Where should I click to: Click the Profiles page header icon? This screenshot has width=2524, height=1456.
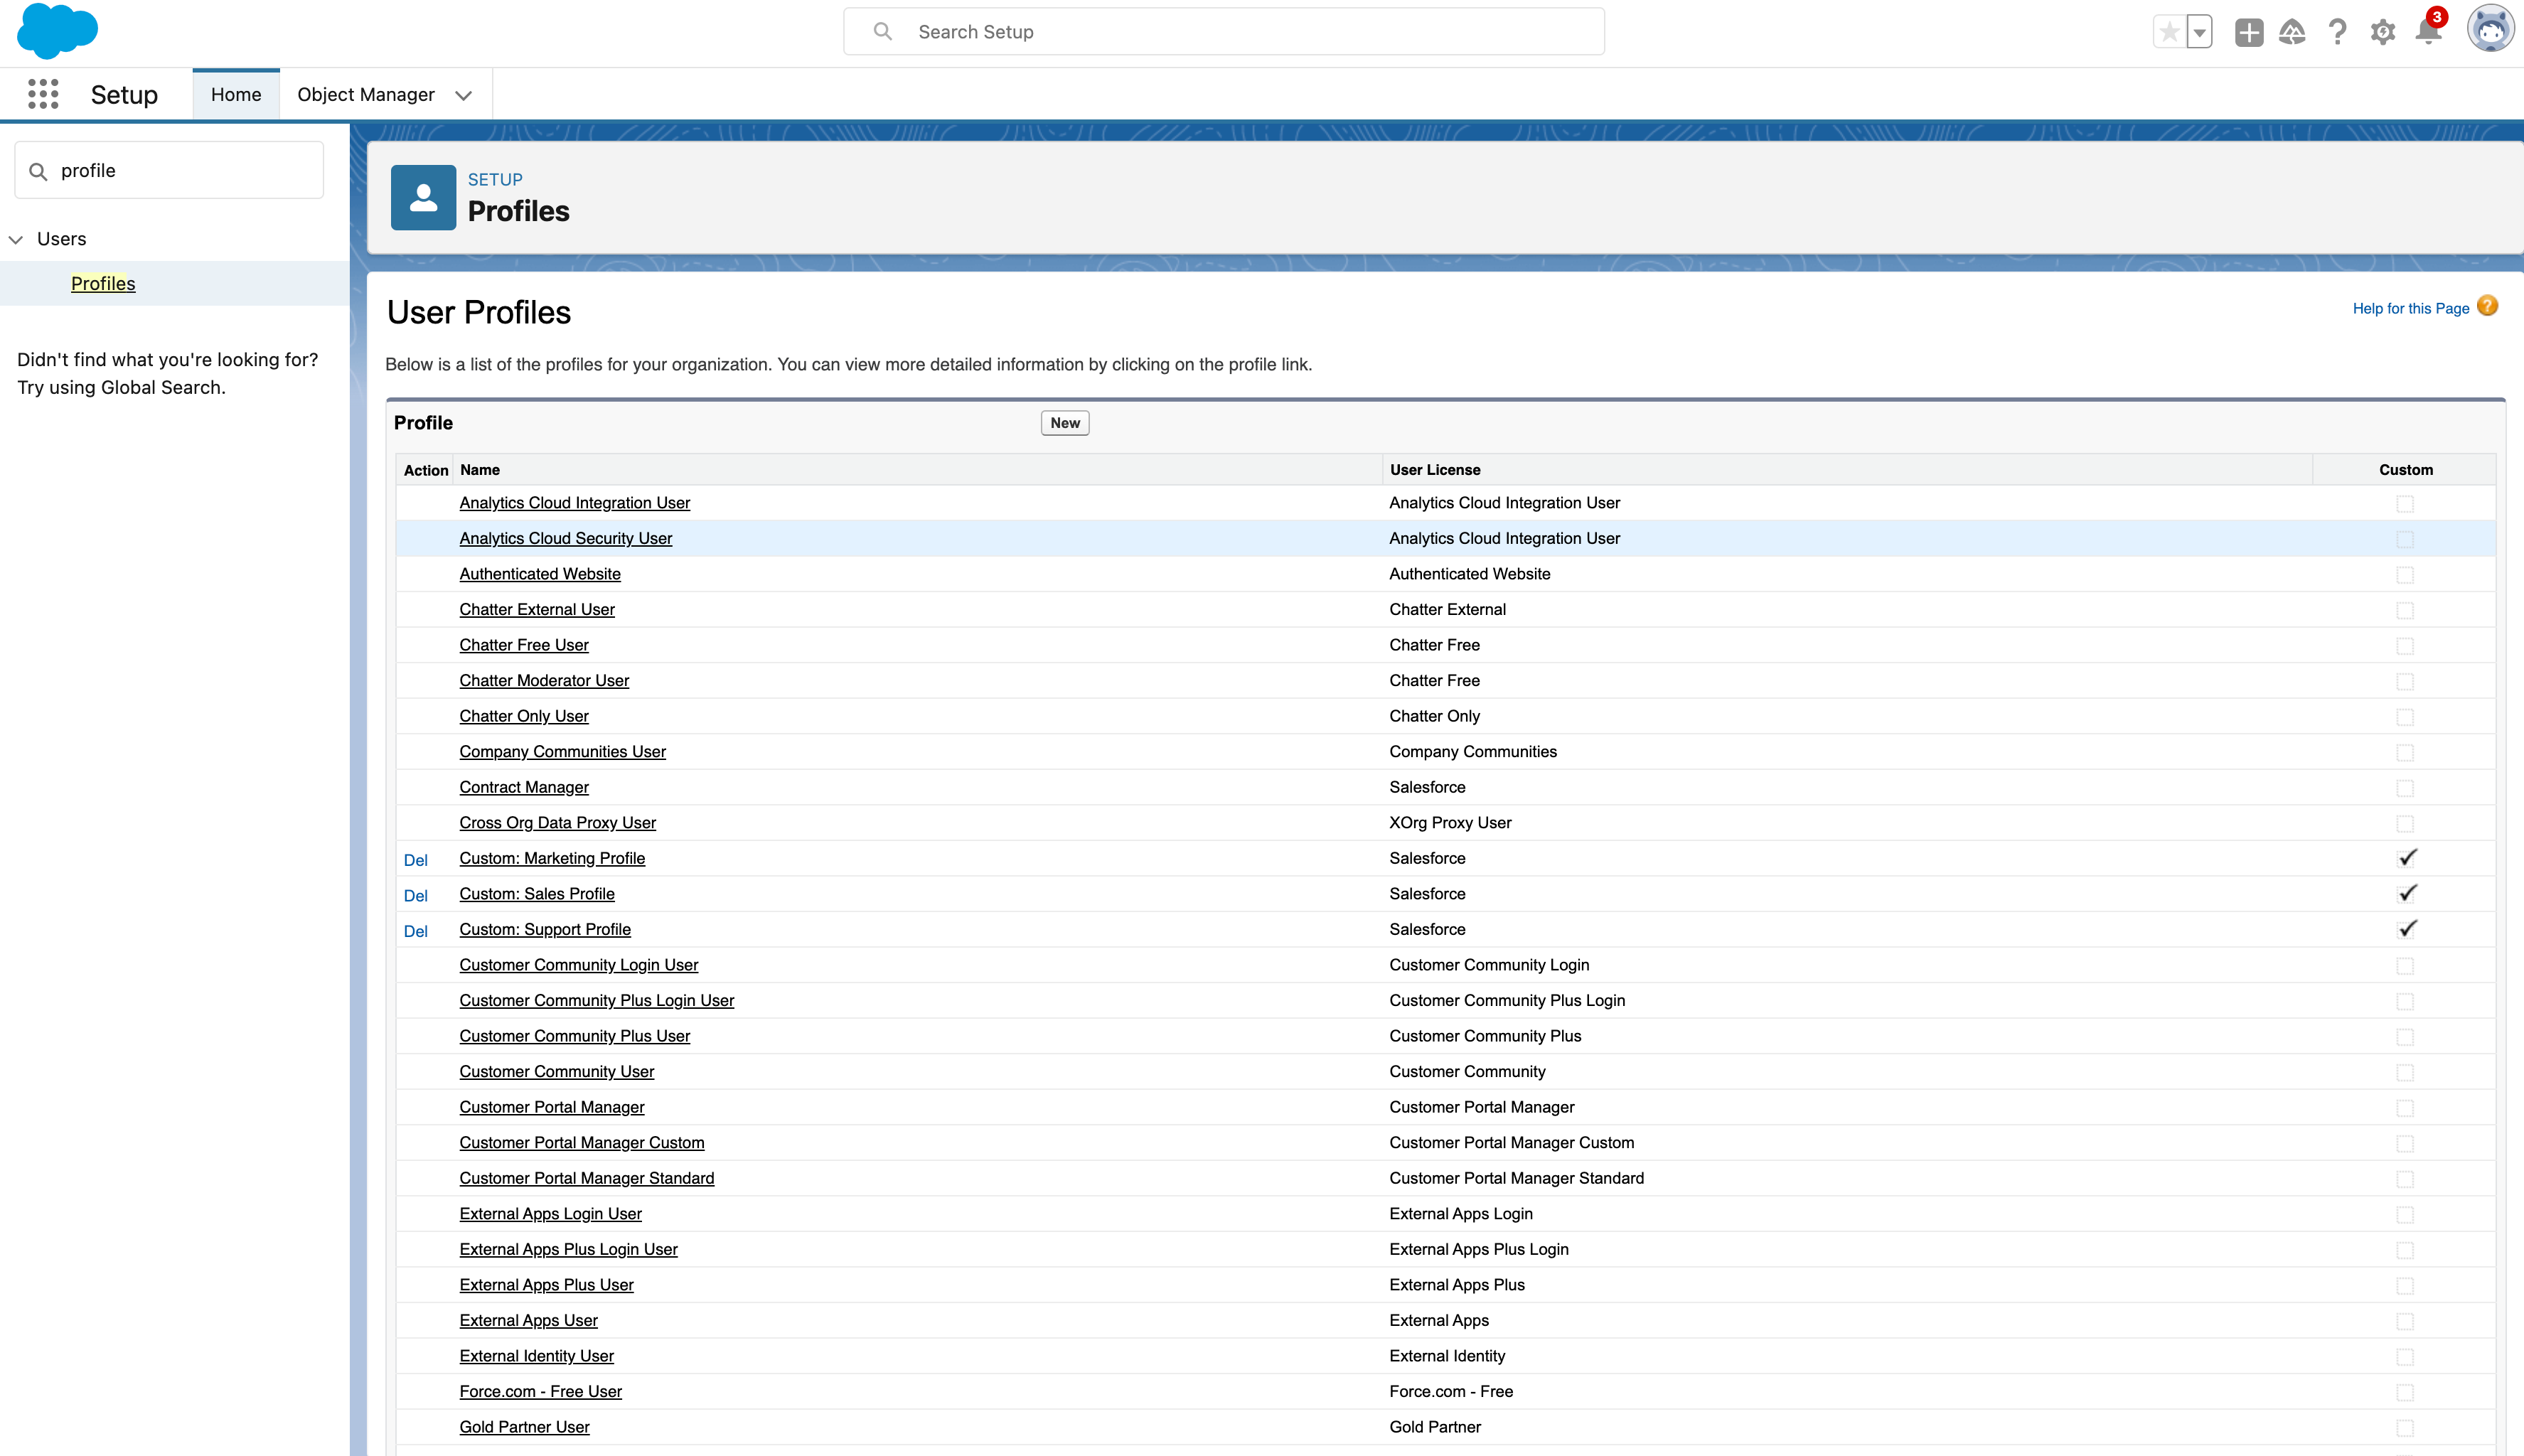423,197
